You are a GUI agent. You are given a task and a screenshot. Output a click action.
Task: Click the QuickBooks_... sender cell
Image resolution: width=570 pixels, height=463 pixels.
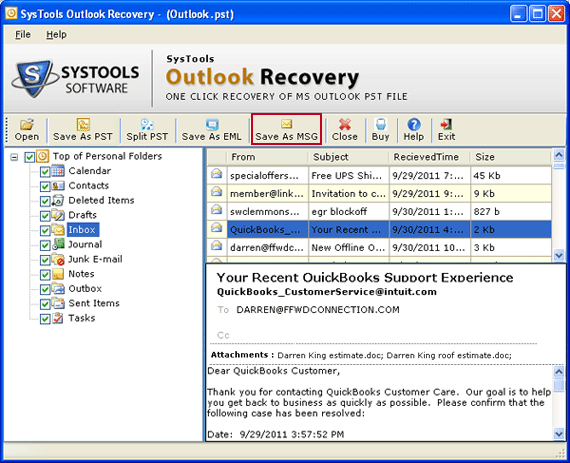click(268, 230)
